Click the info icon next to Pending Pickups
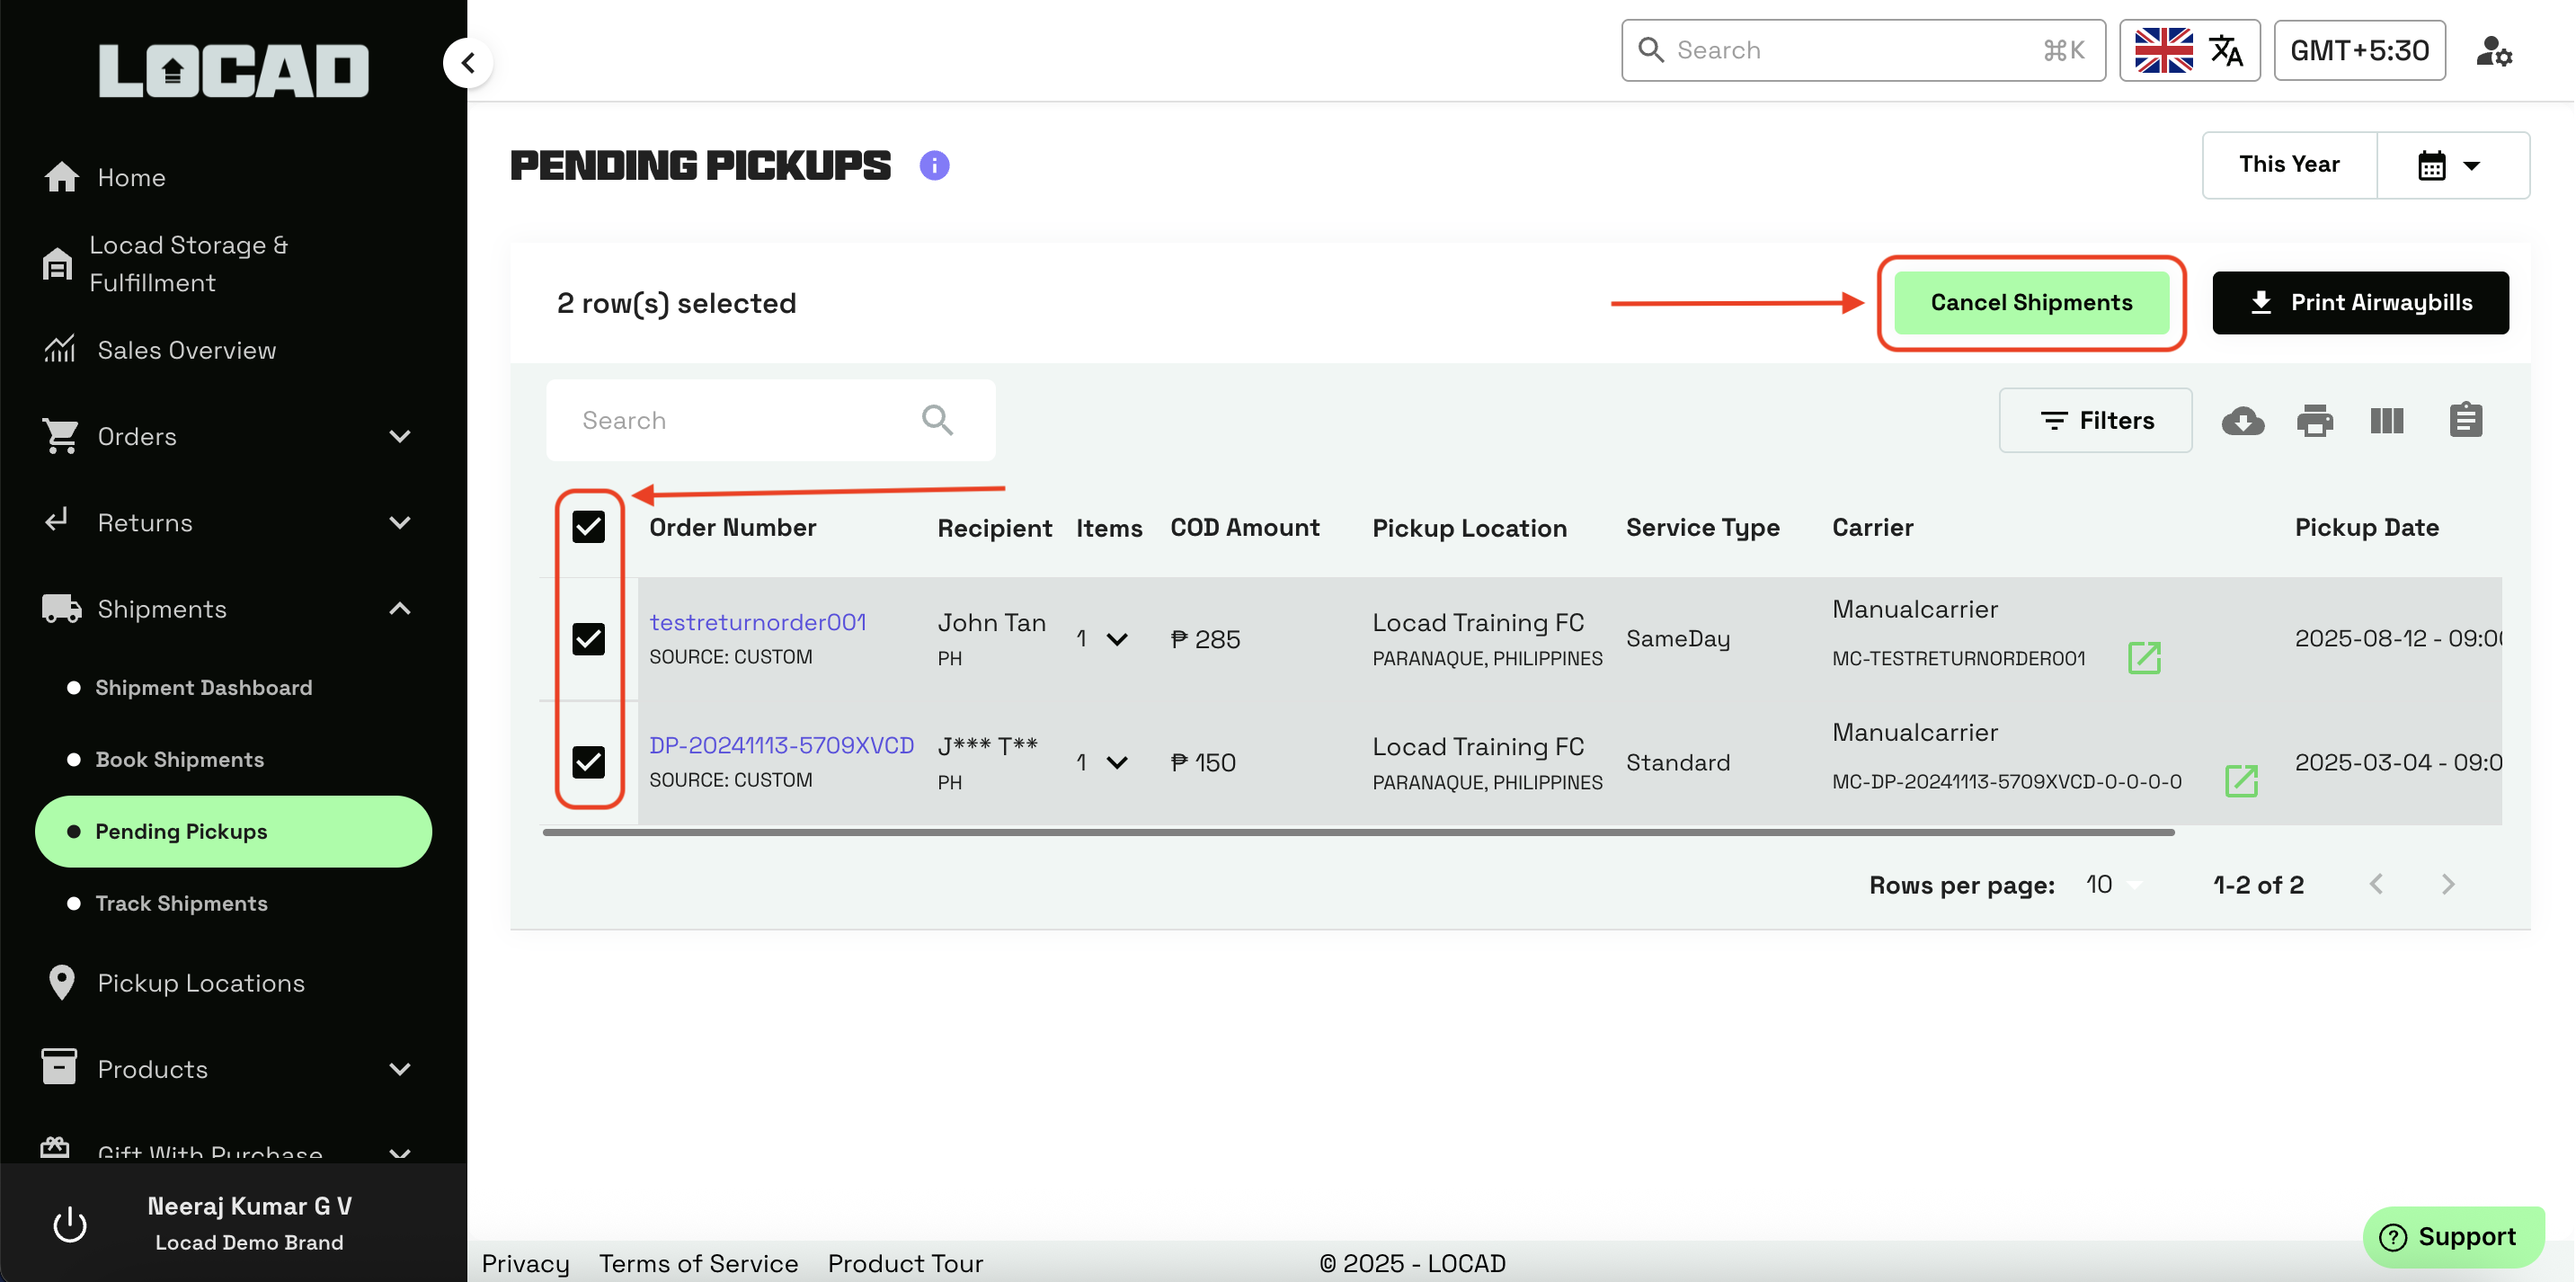2576x1282 pixels. pyautogui.click(x=934, y=165)
